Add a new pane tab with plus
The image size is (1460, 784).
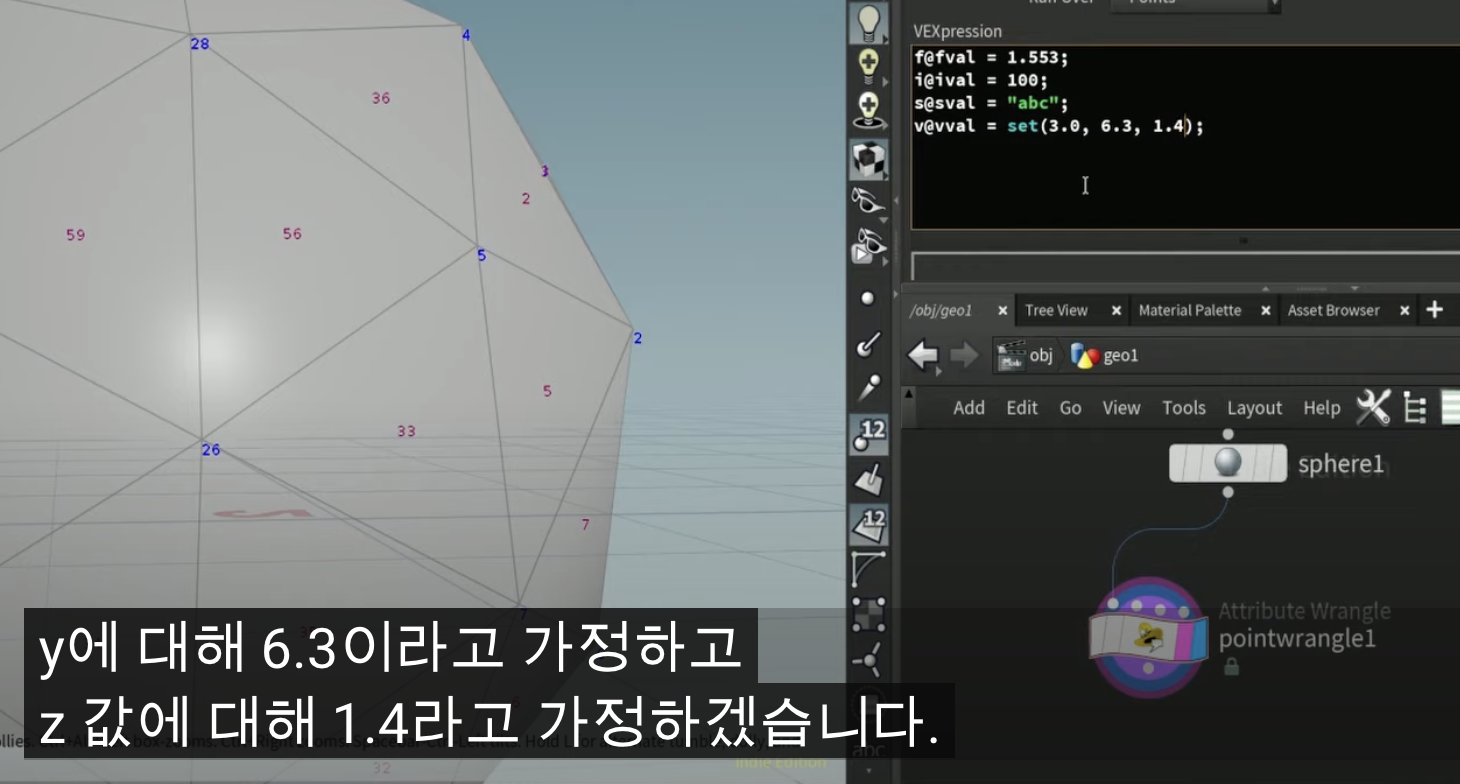click(1435, 310)
